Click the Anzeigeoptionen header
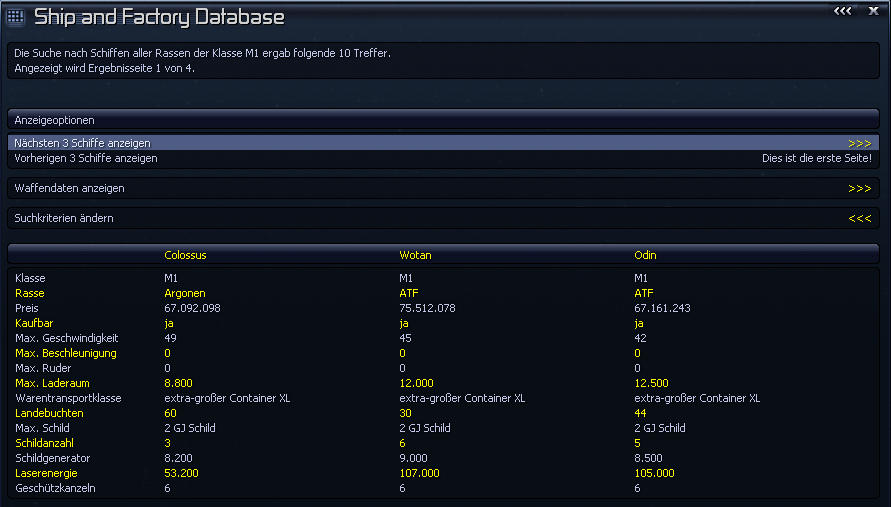 [x=443, y=120]
